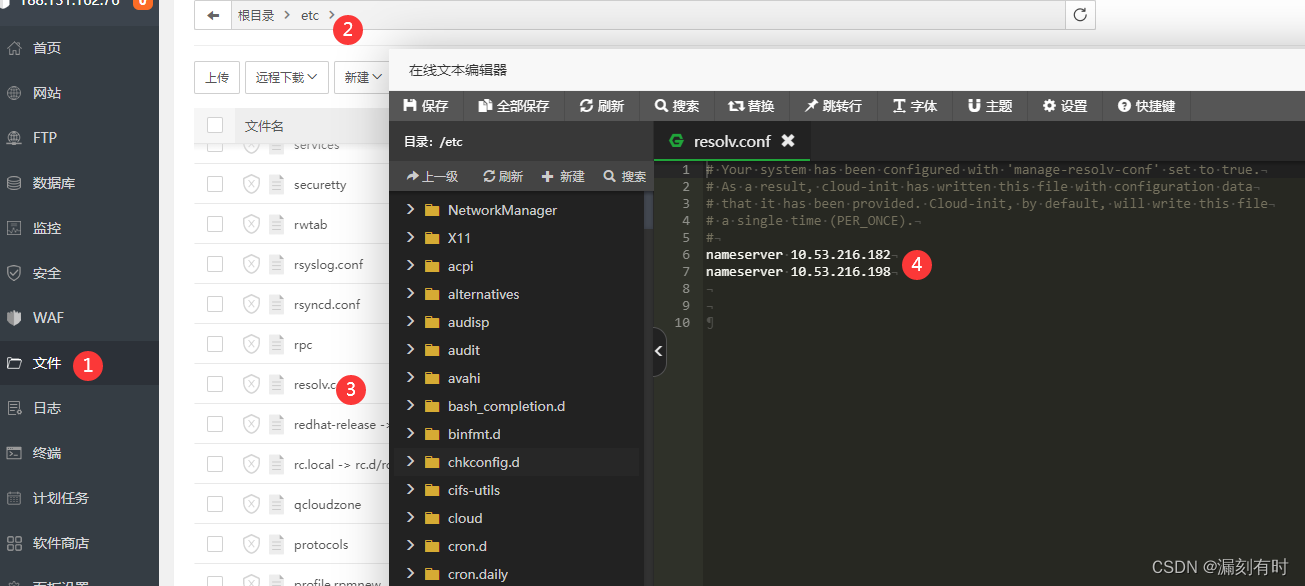1305x586 pixels.
Task: Click 刷新 refresh in editor toolbar
Action: (601, 105)
